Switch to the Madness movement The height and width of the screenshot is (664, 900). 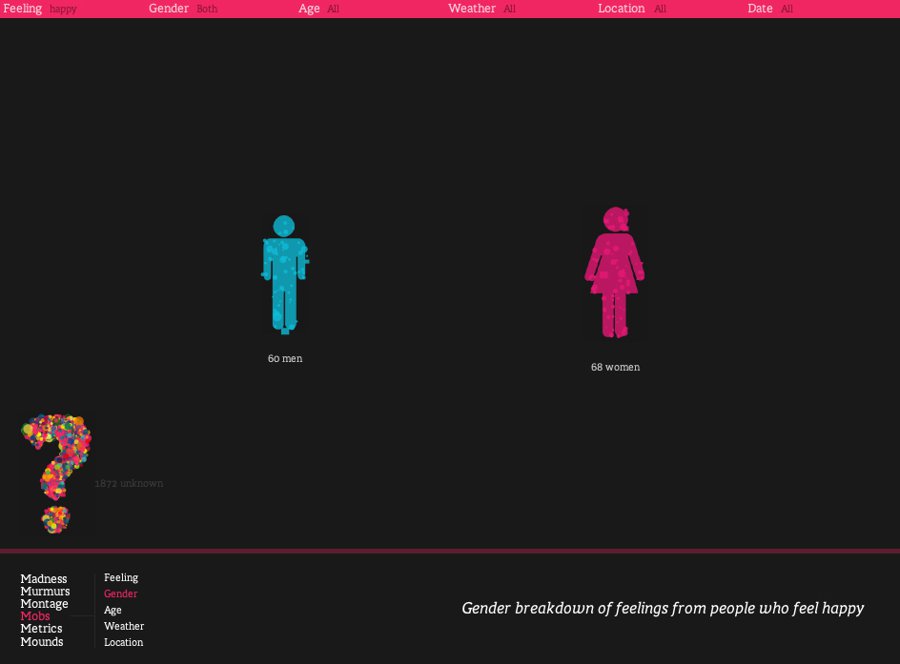pos(44,579)
